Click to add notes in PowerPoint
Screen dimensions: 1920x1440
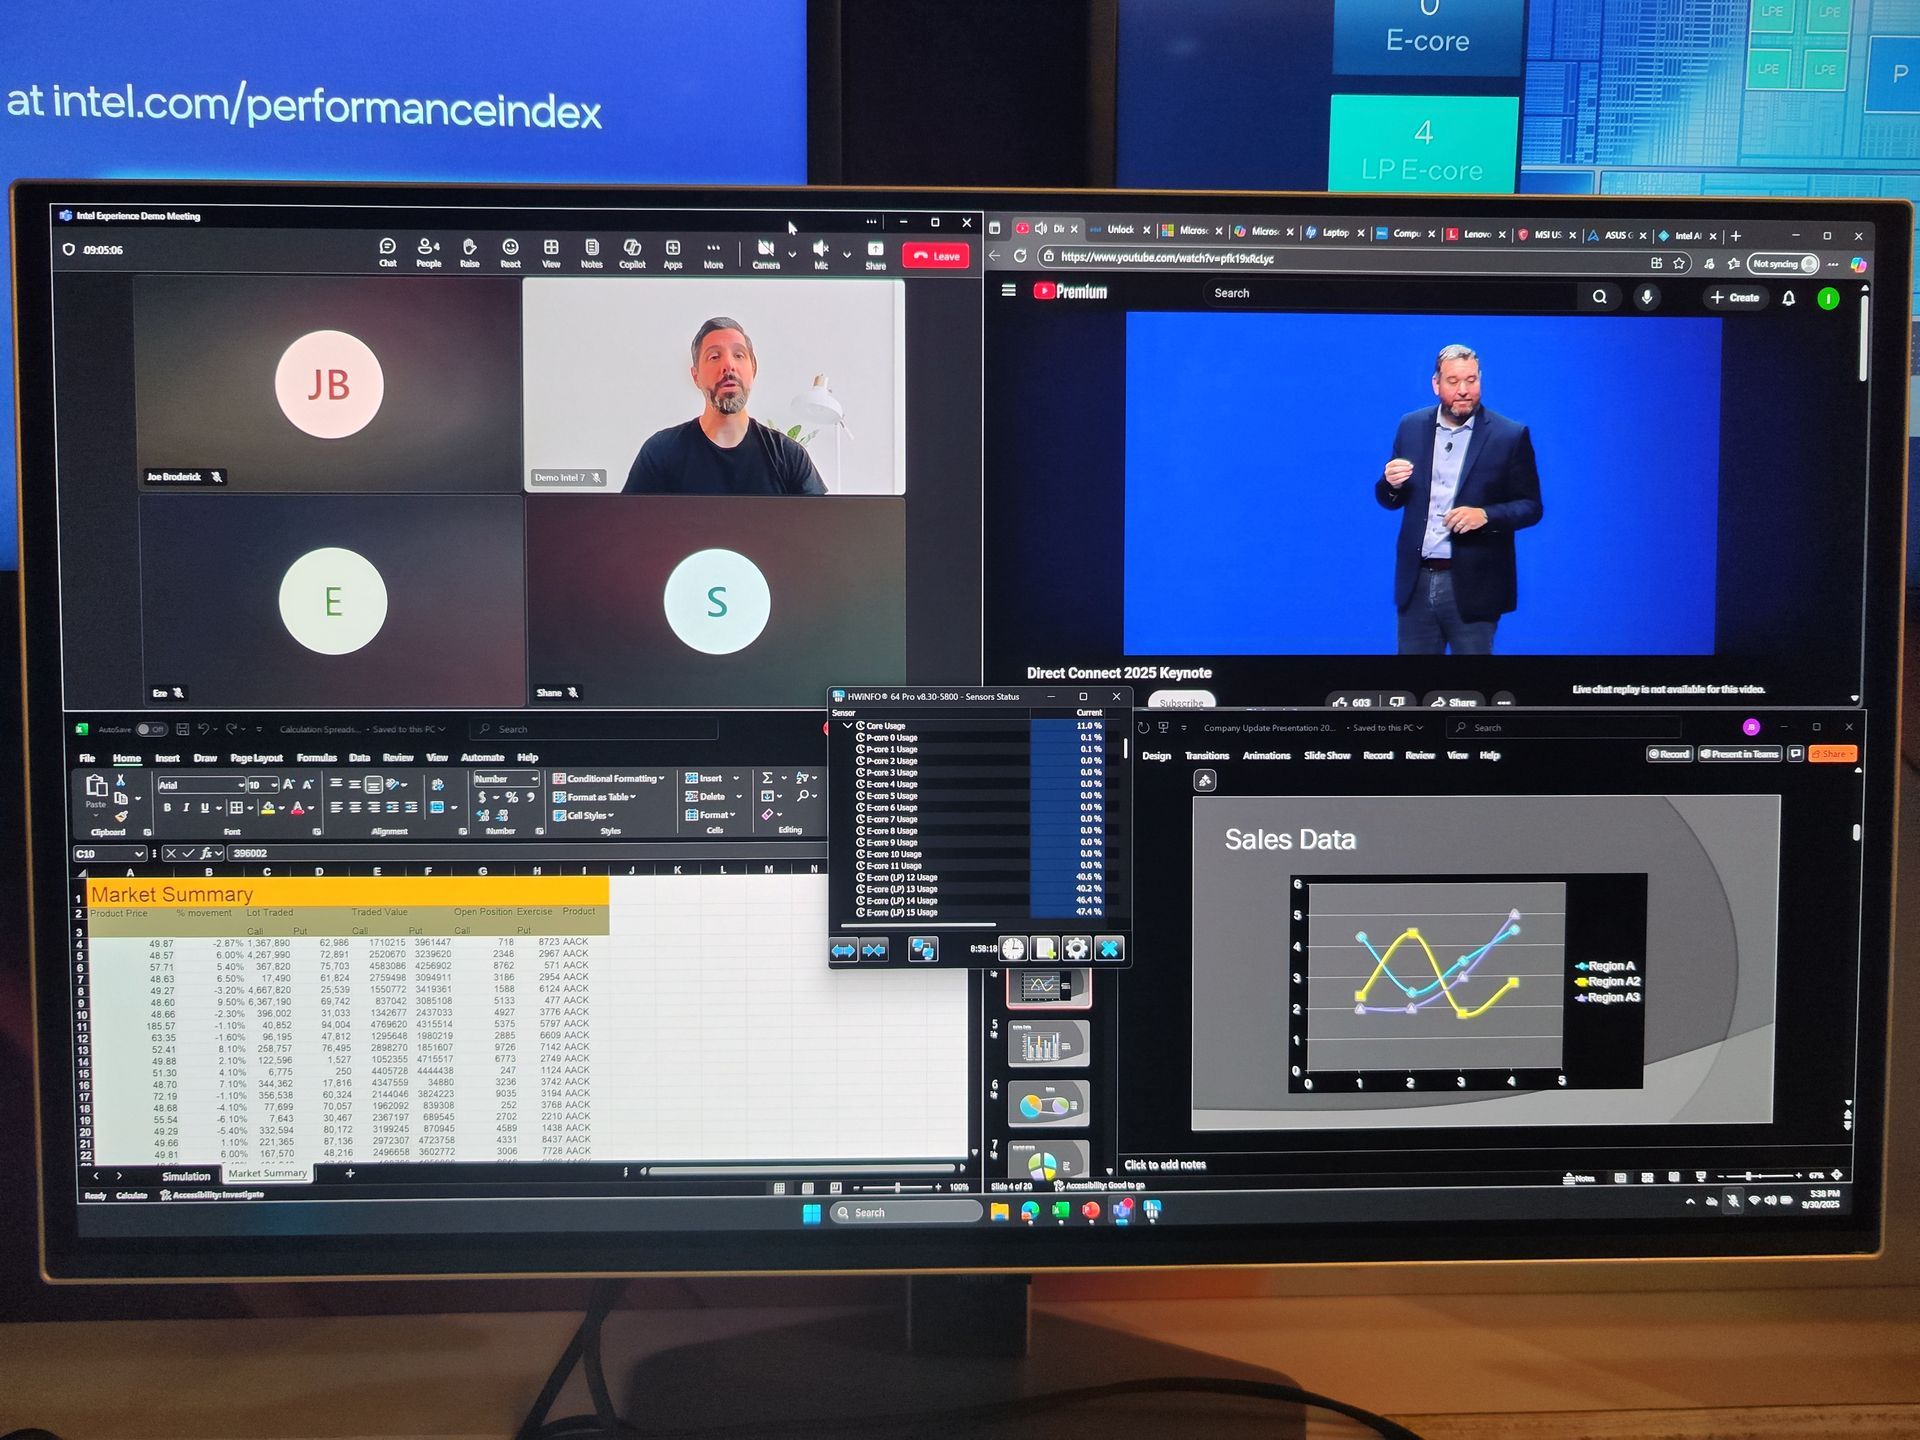coord(1165,1165)
